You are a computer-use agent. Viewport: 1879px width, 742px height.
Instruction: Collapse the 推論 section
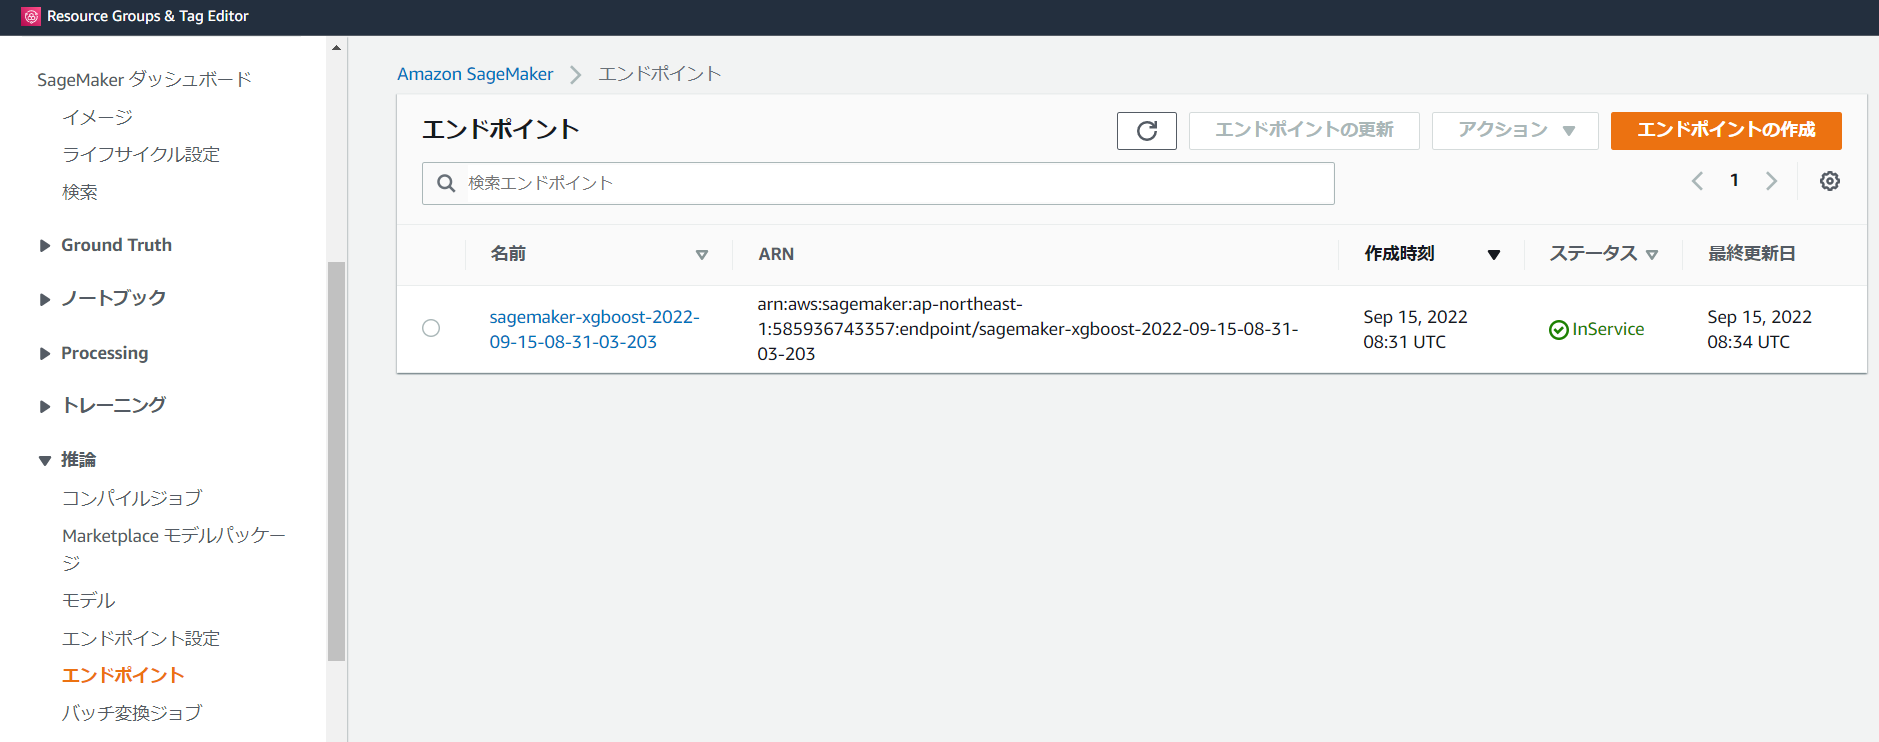click(44, 461)
